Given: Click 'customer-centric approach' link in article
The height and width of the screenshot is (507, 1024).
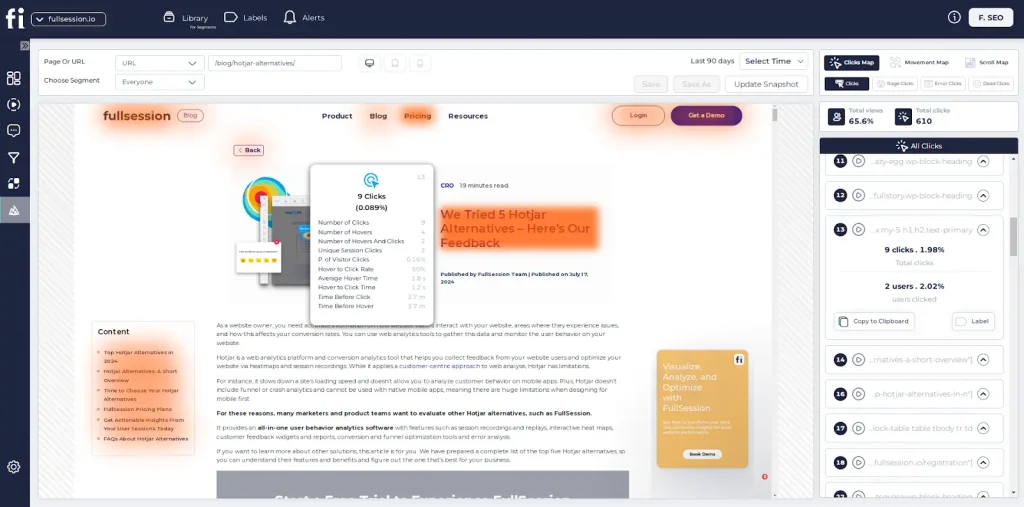Looking at the screenshot, I should [x=440, y=367].
